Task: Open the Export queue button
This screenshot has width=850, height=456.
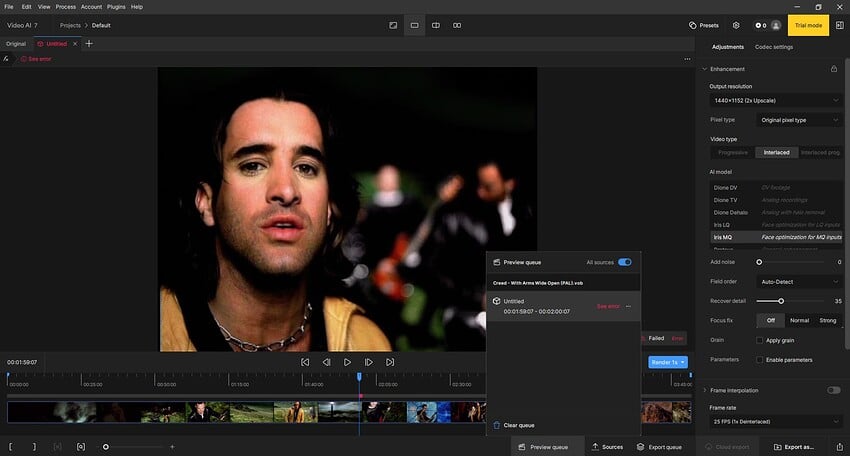Action: [659, 447]
